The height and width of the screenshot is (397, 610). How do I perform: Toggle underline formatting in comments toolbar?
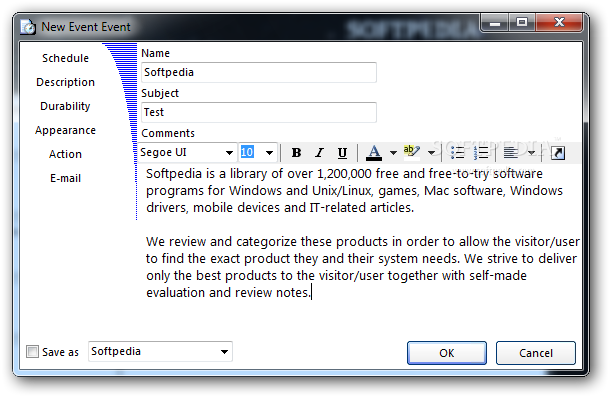point(342,153)
